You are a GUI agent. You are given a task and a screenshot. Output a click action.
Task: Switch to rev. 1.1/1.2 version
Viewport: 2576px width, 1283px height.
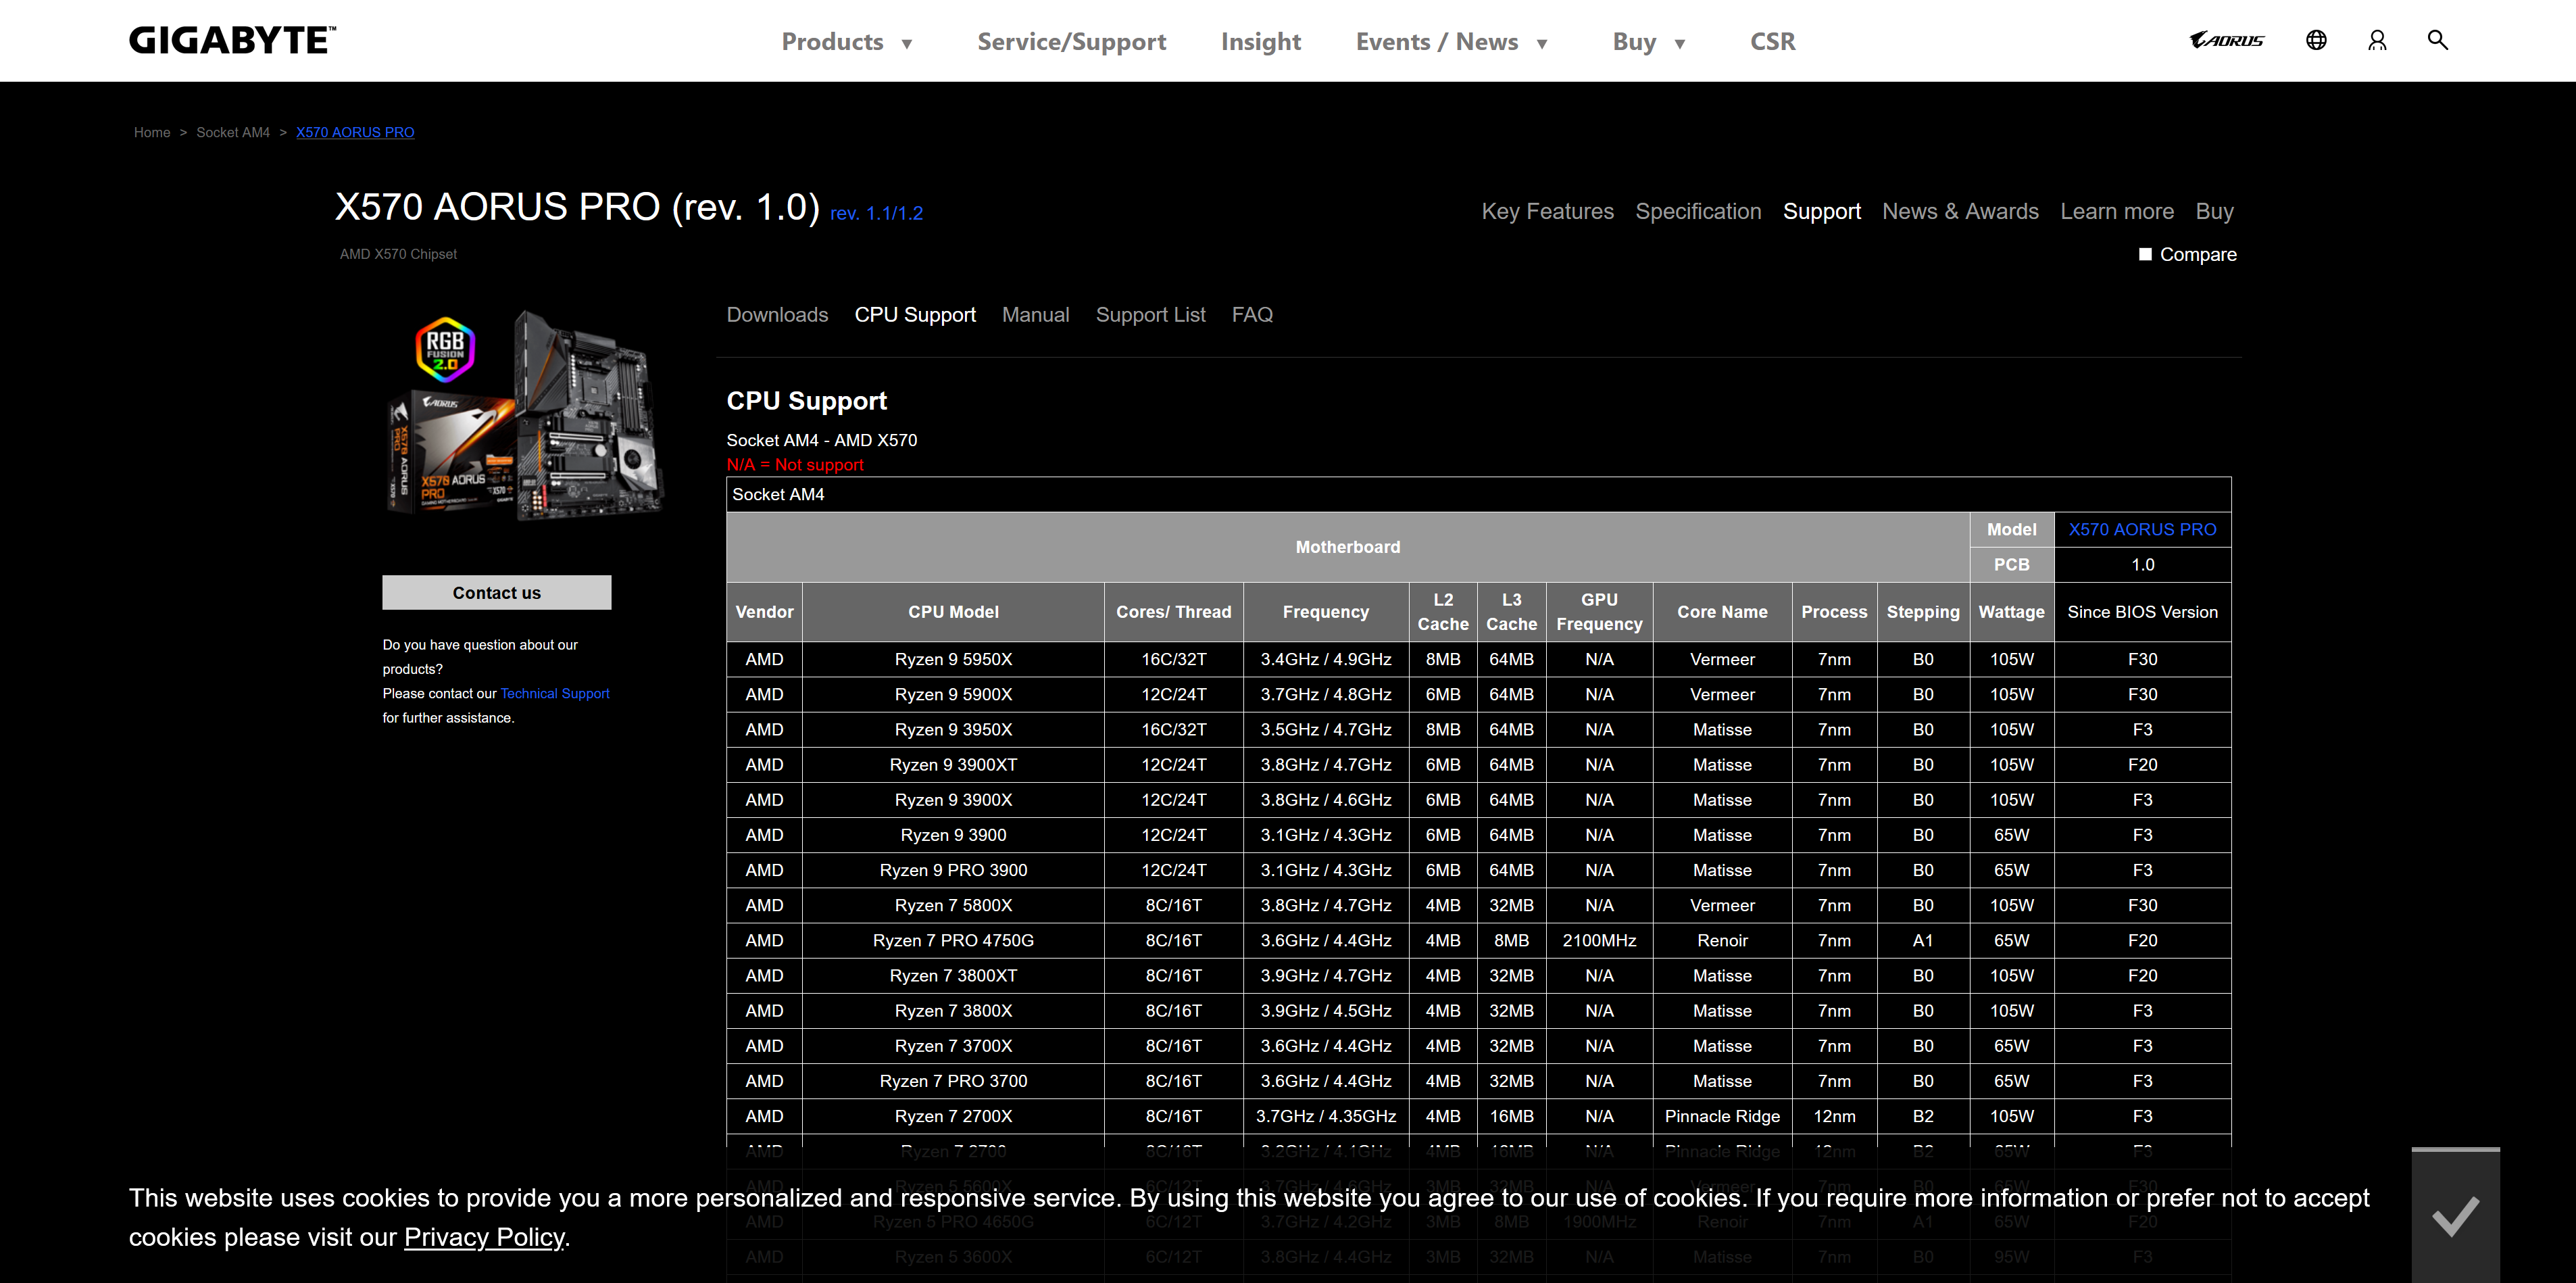point(876,213)
